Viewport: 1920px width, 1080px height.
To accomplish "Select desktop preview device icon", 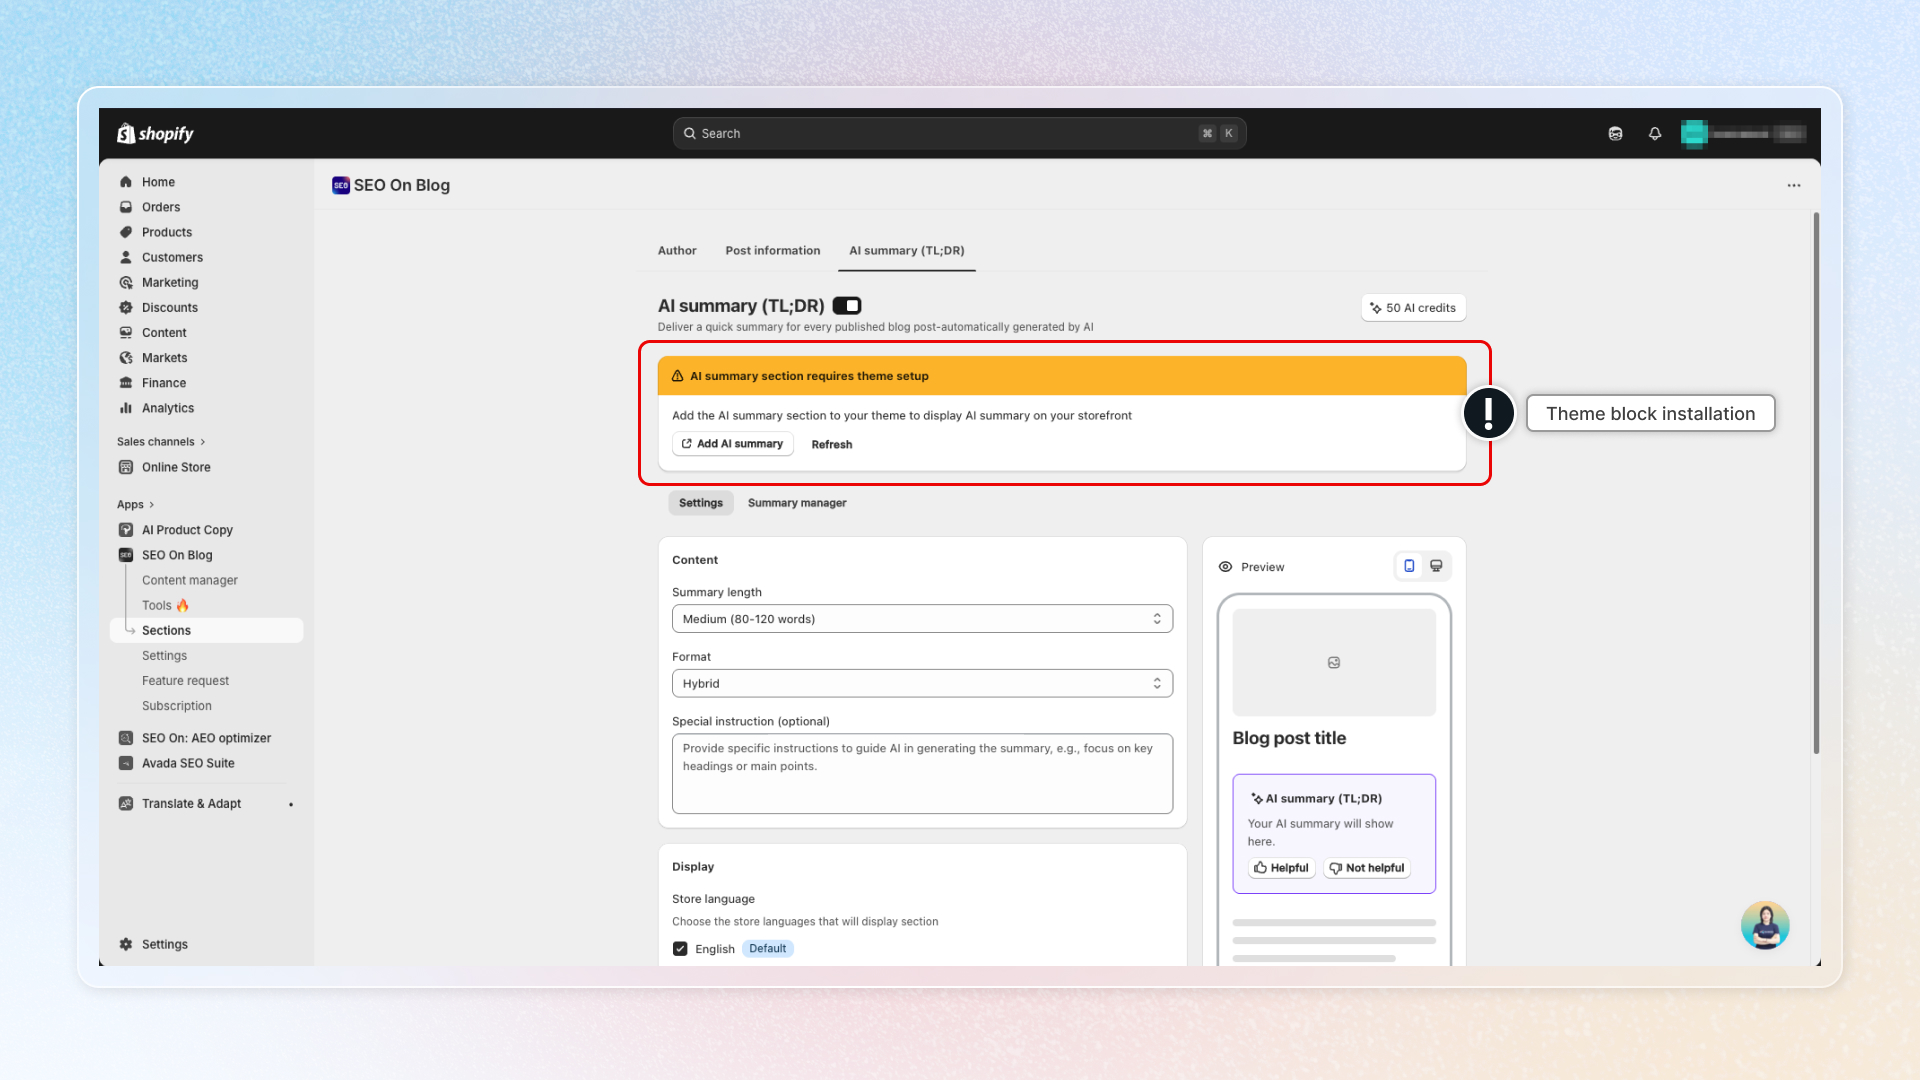I will click(1436, 566).
